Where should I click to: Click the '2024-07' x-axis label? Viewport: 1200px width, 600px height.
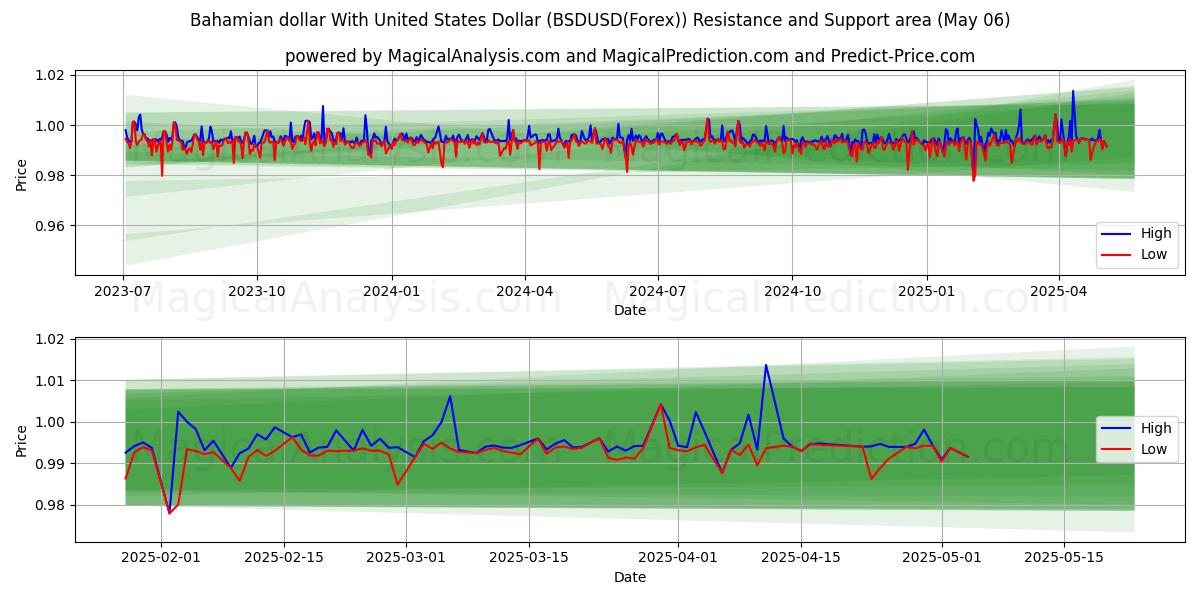point(658,291)
